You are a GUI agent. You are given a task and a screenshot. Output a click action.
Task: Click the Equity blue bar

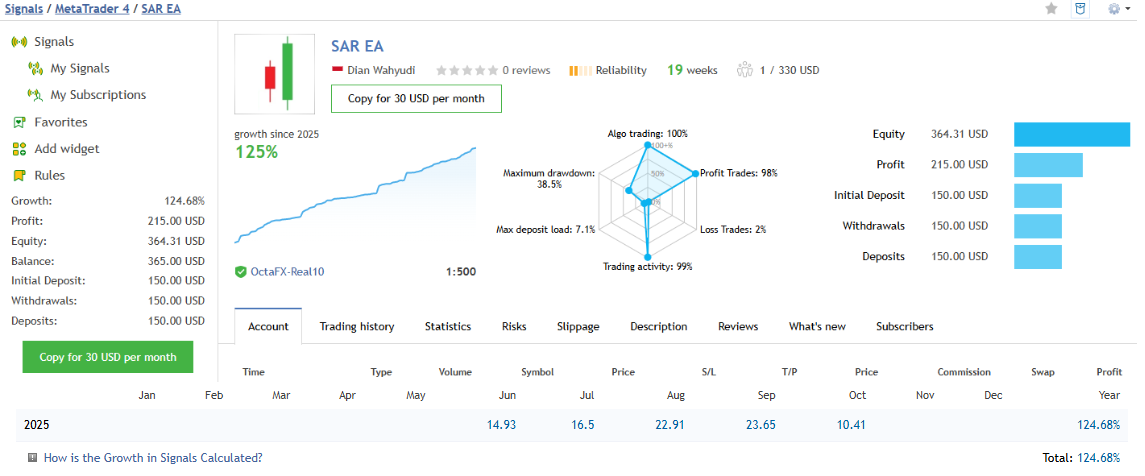pyautogui.click(x=1071, y=134)
